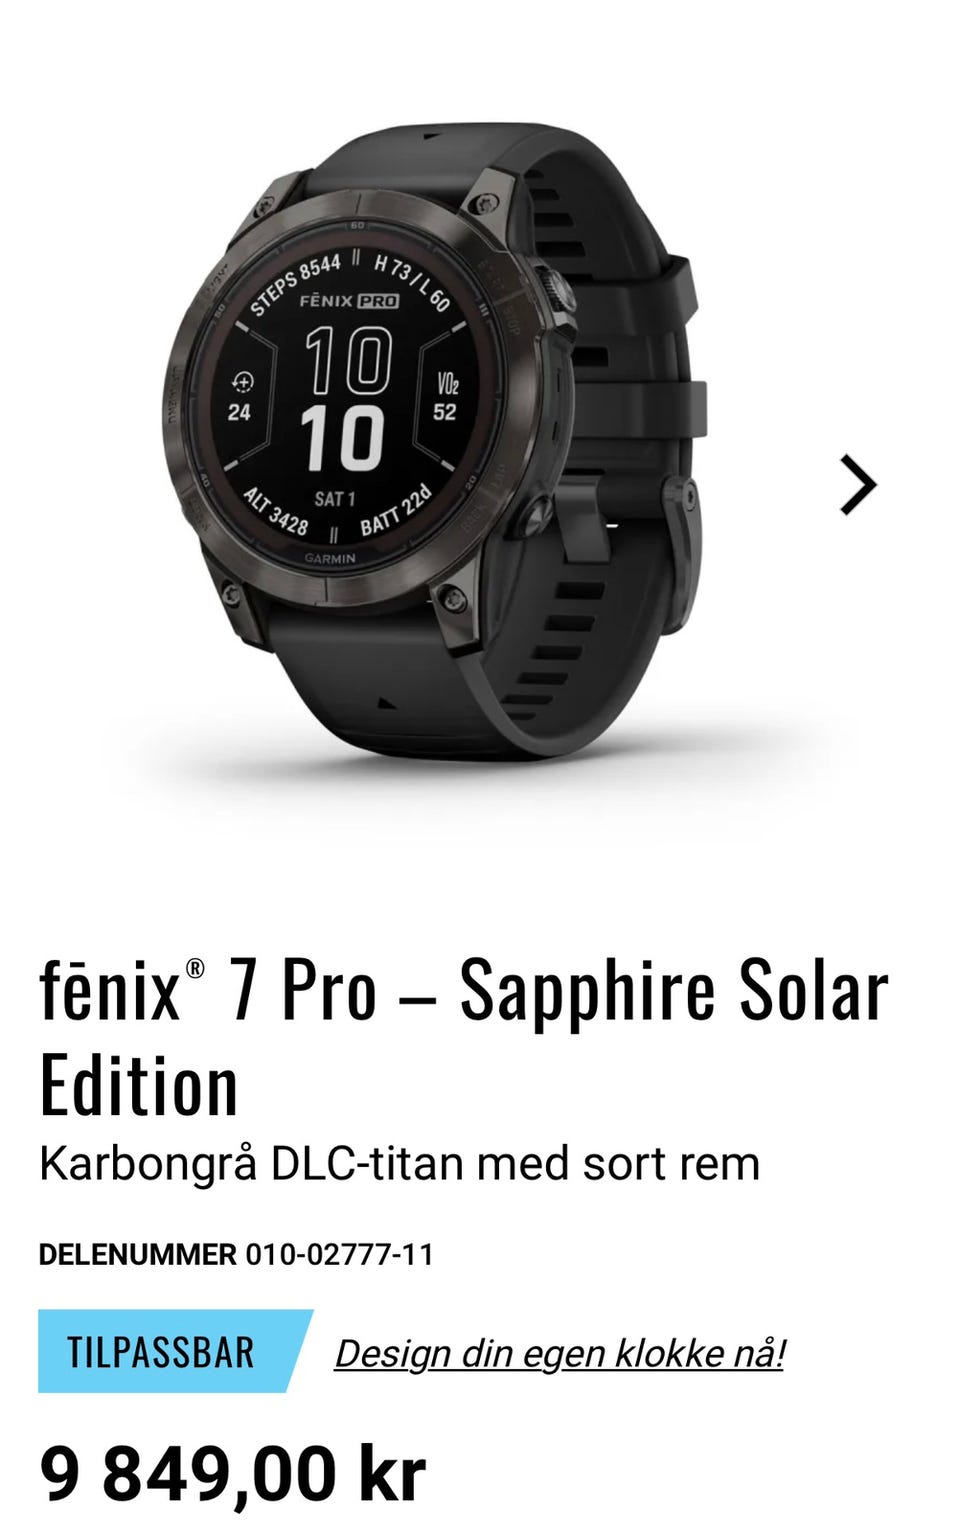The height and width of the screenshot is (1533, 960).
Task: Click the large outlined hour digits 10
Action: tap(347, 361)
